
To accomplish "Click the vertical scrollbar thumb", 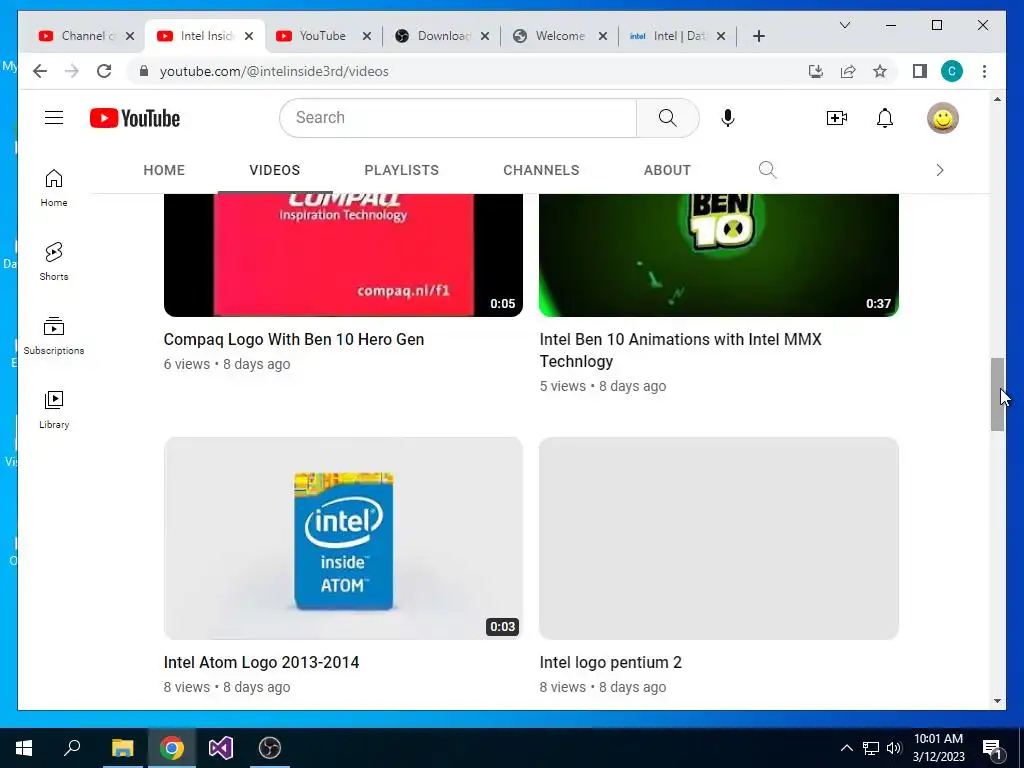I will 997,394.
